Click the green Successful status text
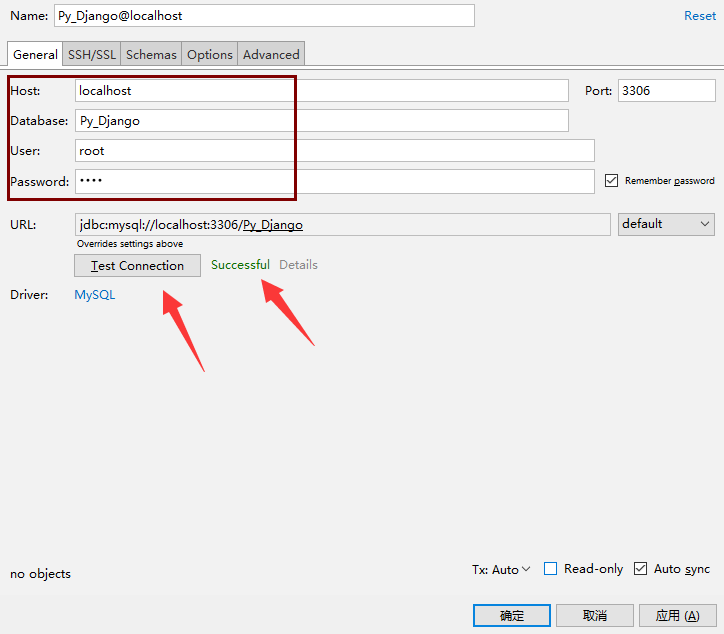724x634 pixels. tap(240, 265)
